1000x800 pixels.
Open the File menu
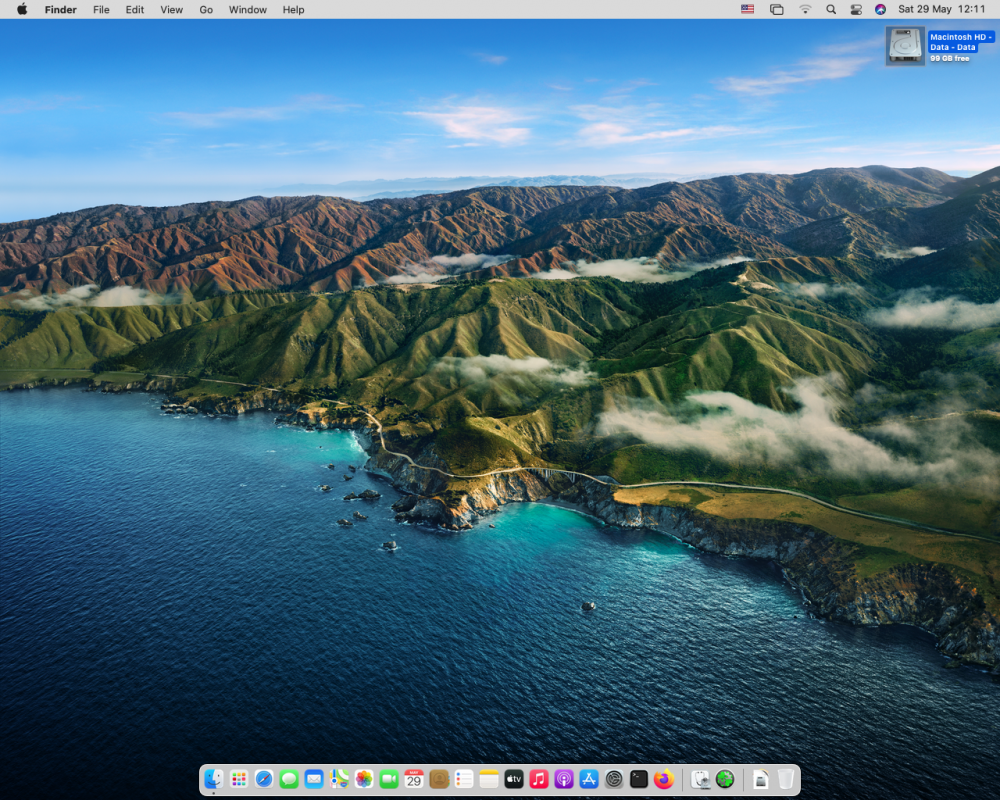point(101,10)
